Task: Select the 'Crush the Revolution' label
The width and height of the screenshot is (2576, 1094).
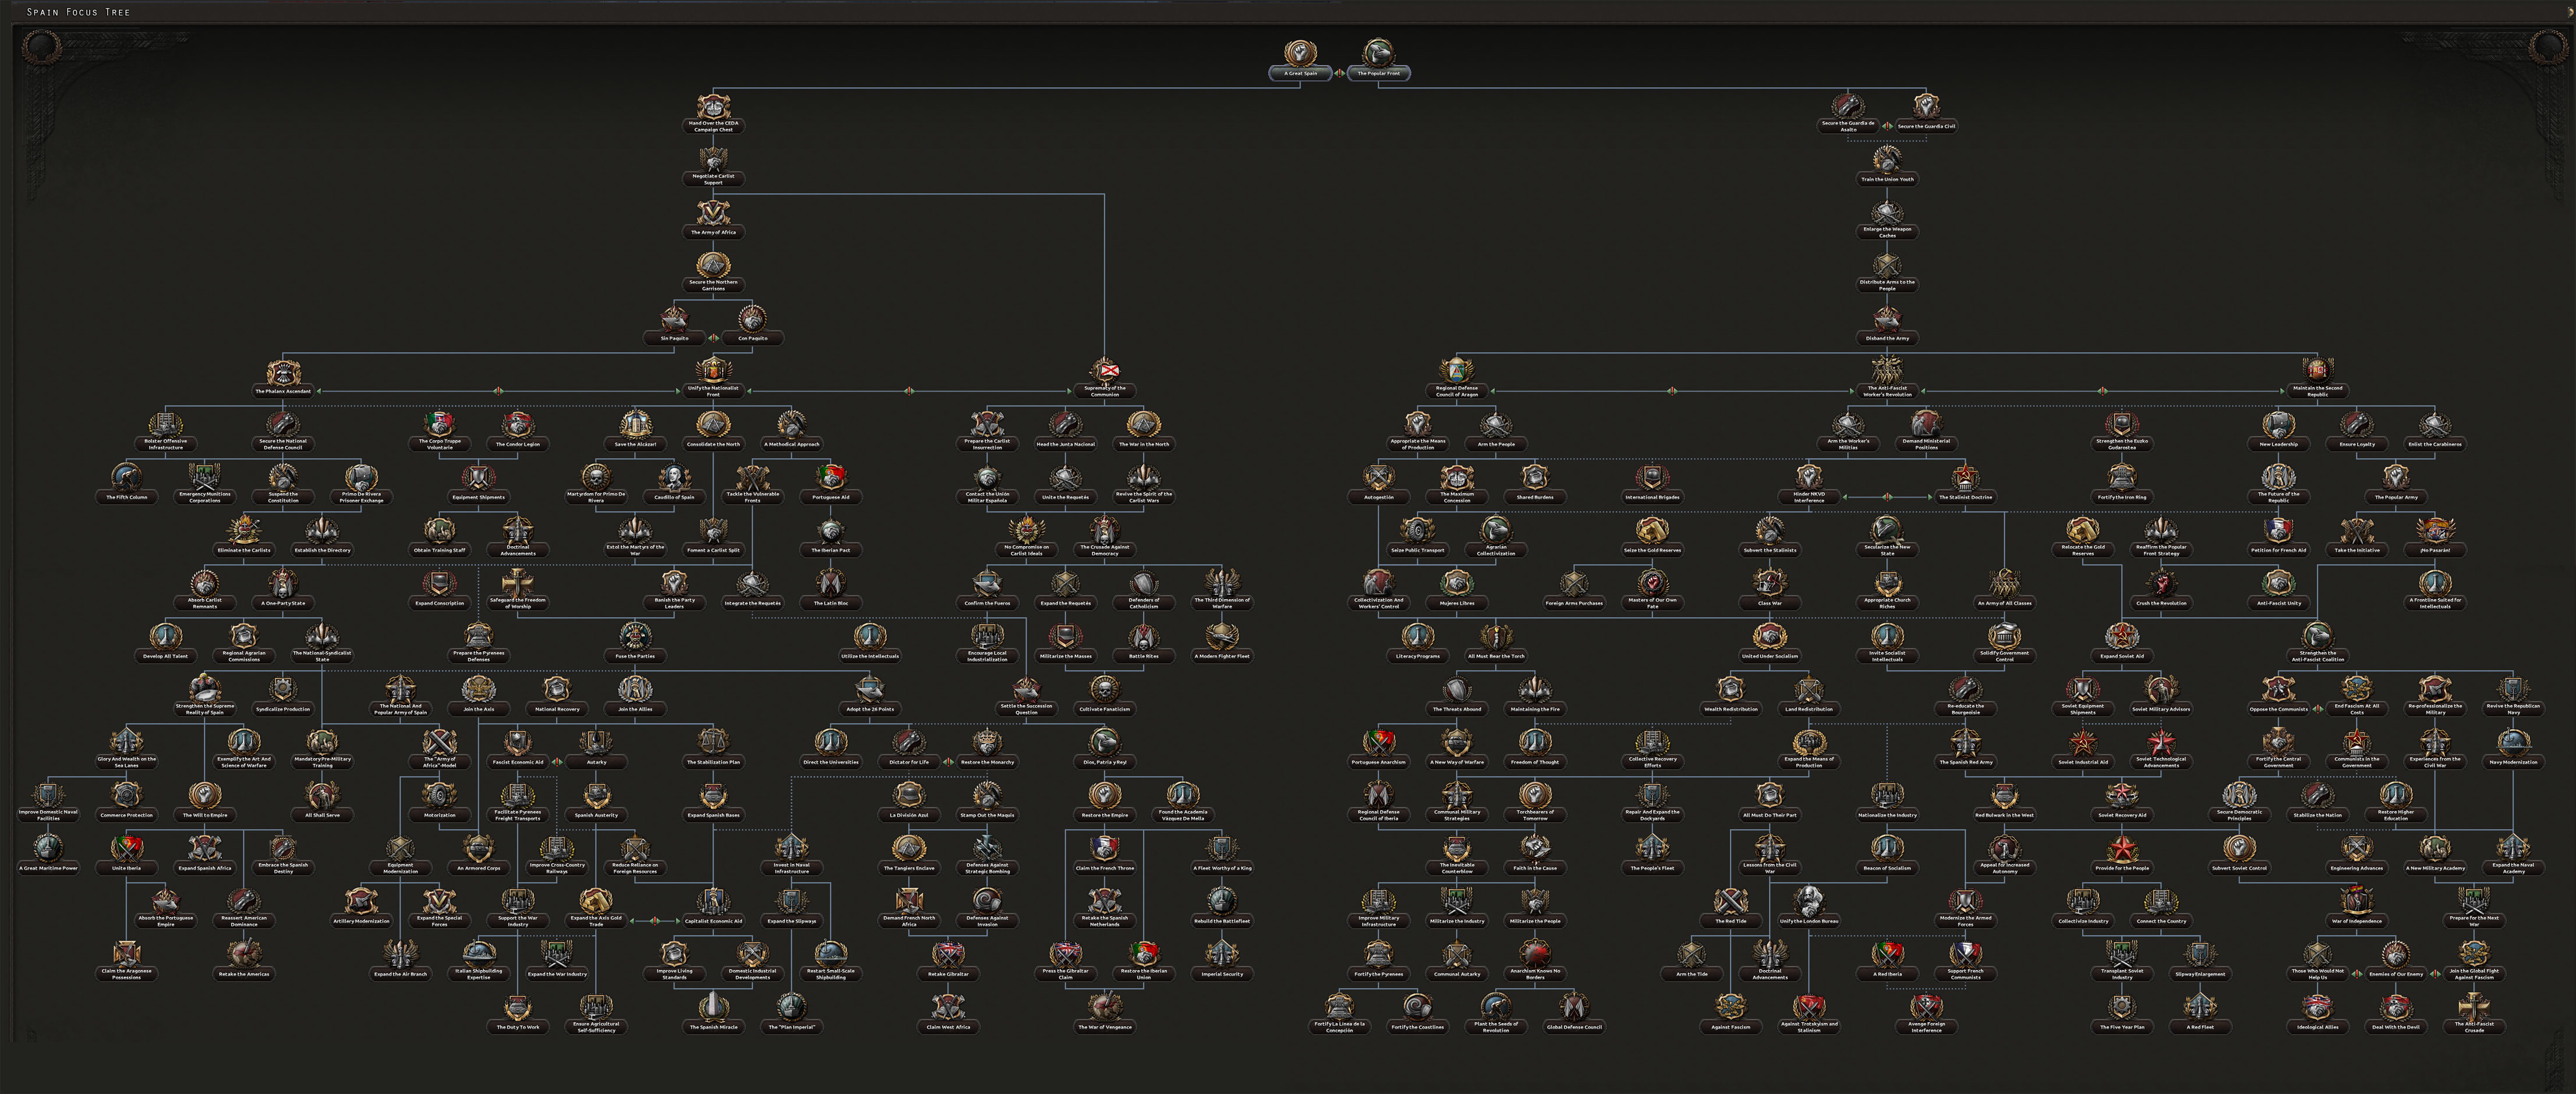Action: [x=2161, y=603]
